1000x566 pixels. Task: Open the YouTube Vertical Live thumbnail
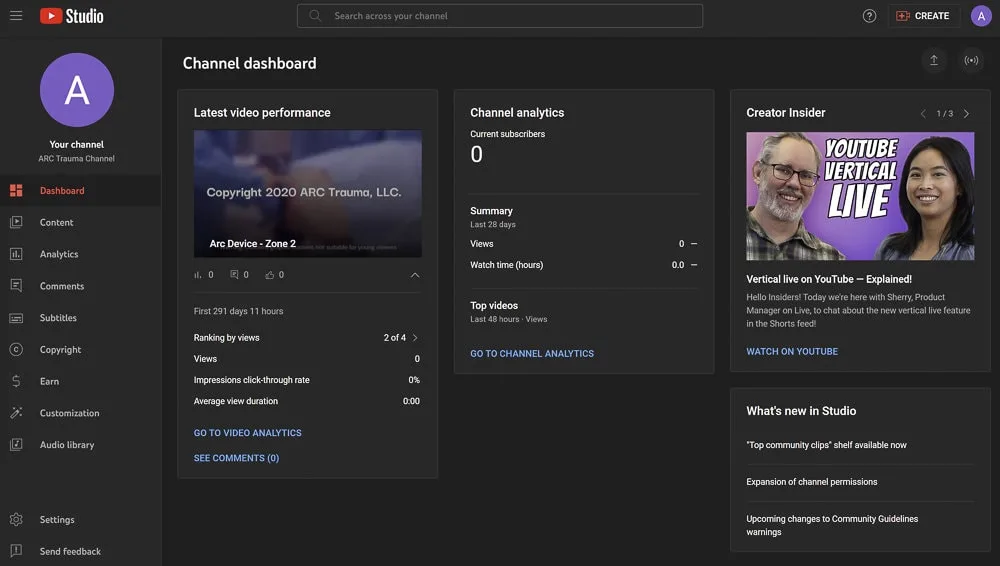point(860,196)
